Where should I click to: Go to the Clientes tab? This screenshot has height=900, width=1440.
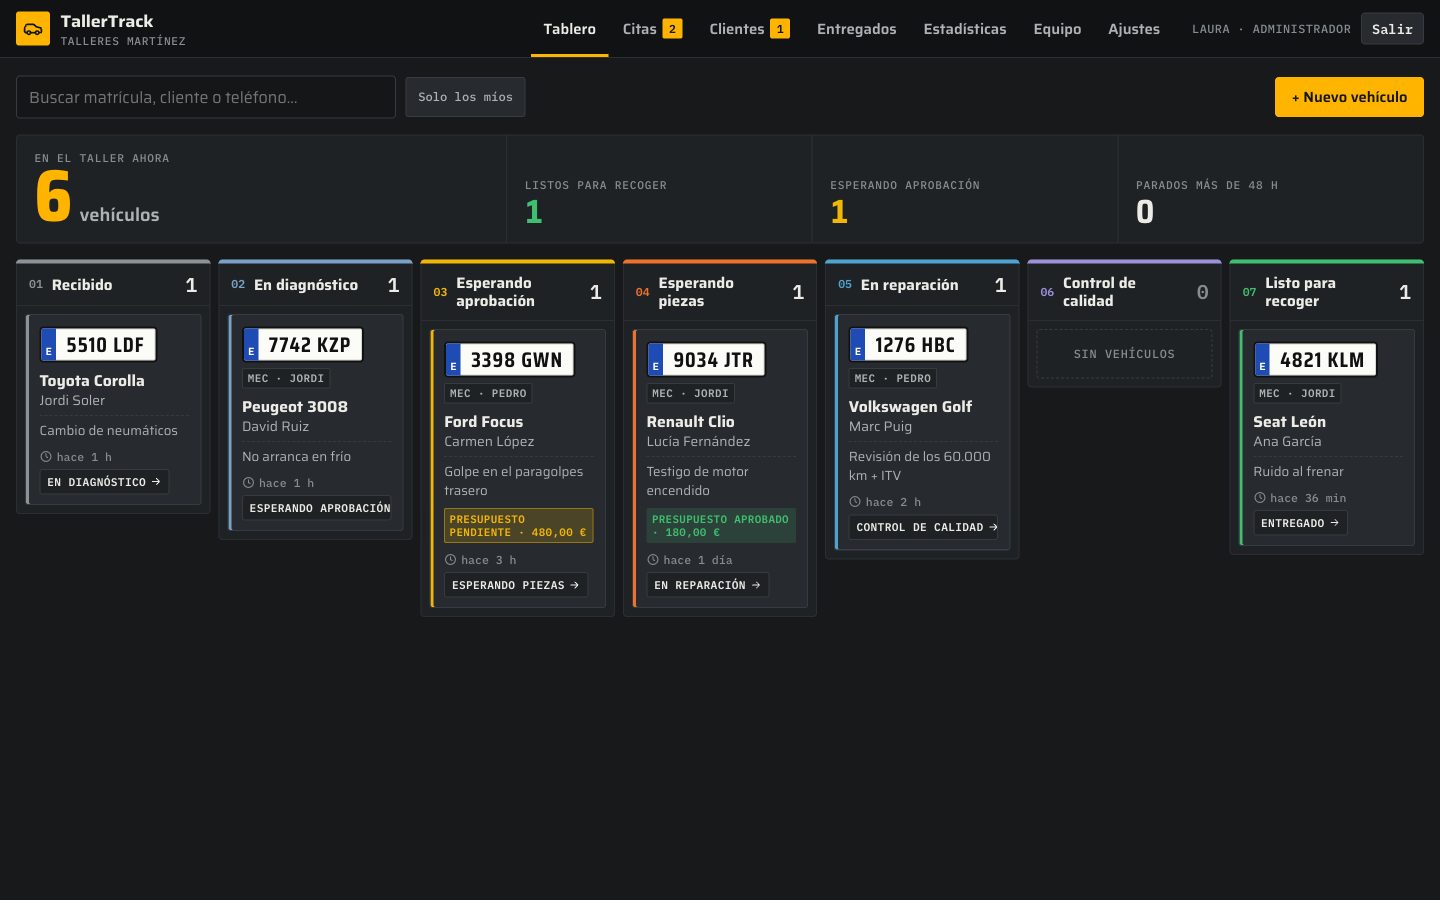point(749,29)
